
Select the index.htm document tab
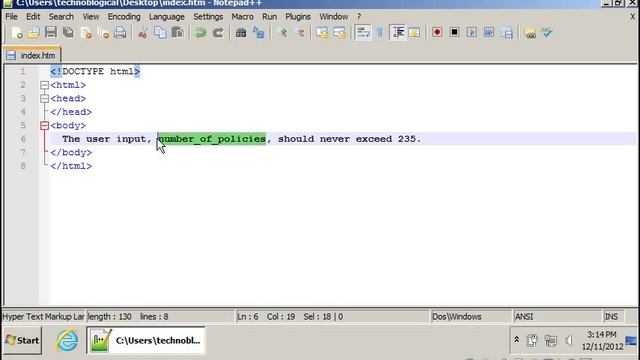point(32,55)
